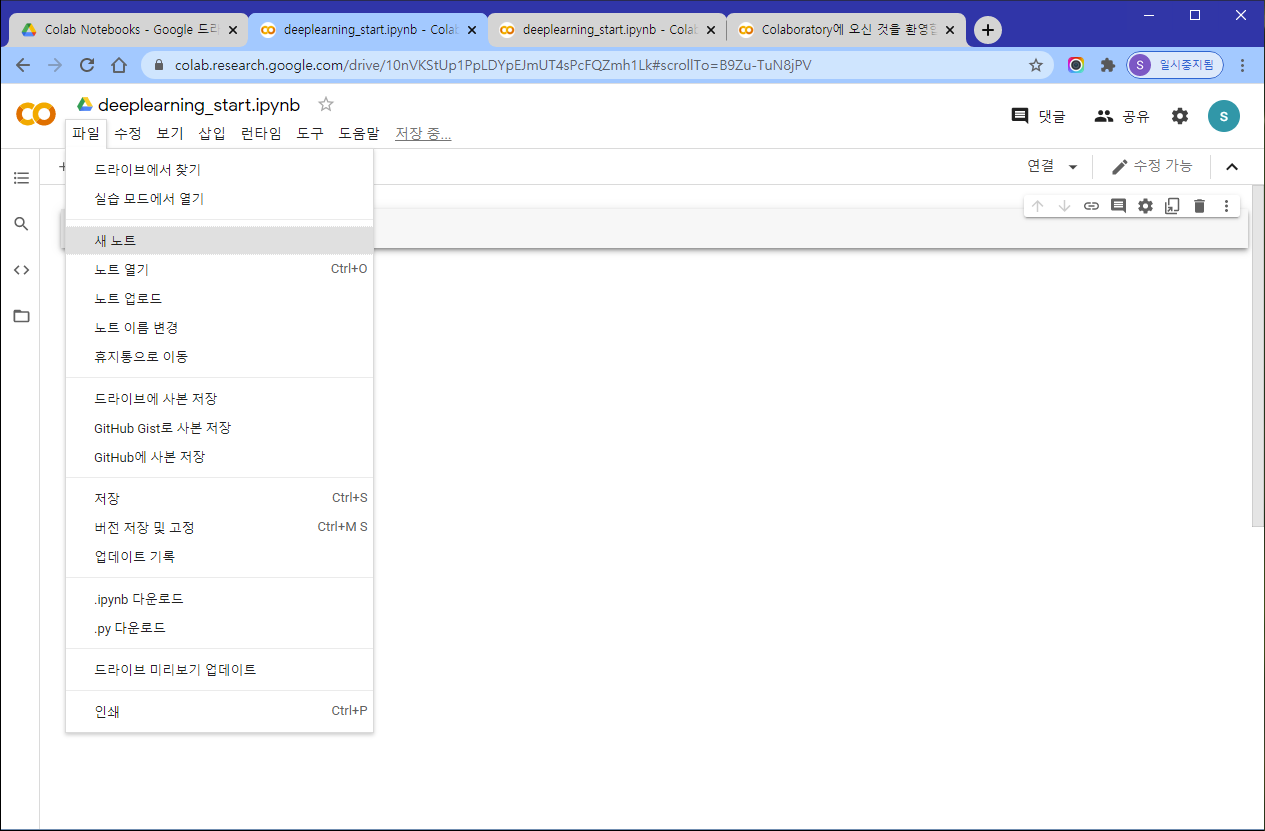Click the colorful extension icon in toolbar

click(x=1076, y=65)
